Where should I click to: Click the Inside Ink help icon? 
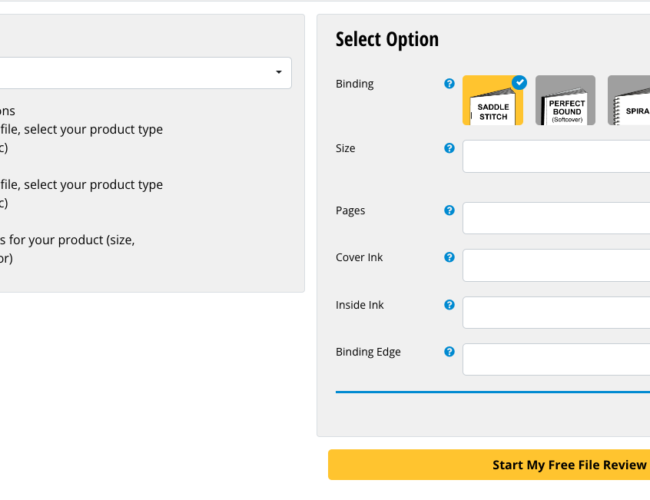(x=449, y=305)
